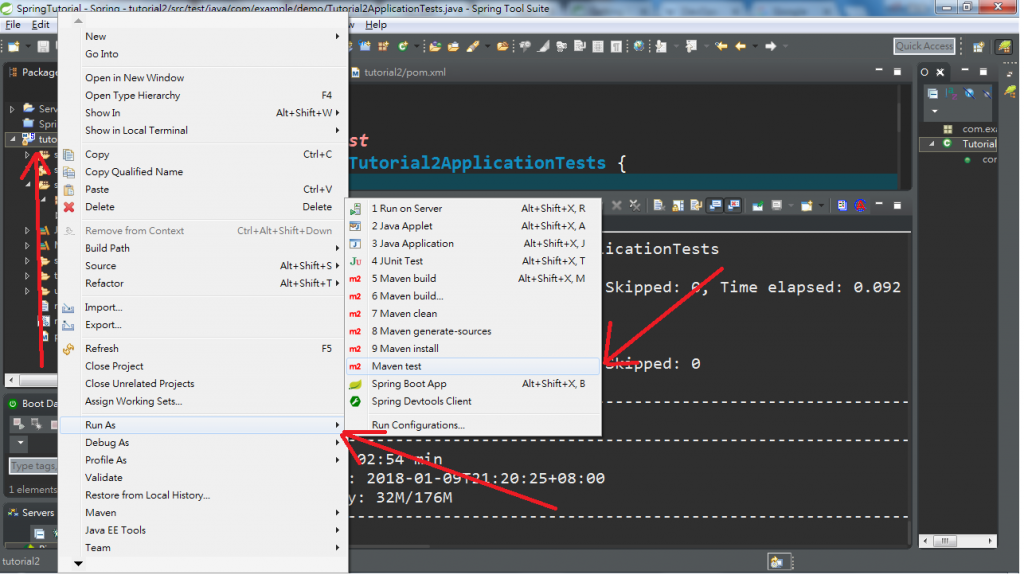
Task: Click Open Type Hierarchy
Action: point(203,95)
